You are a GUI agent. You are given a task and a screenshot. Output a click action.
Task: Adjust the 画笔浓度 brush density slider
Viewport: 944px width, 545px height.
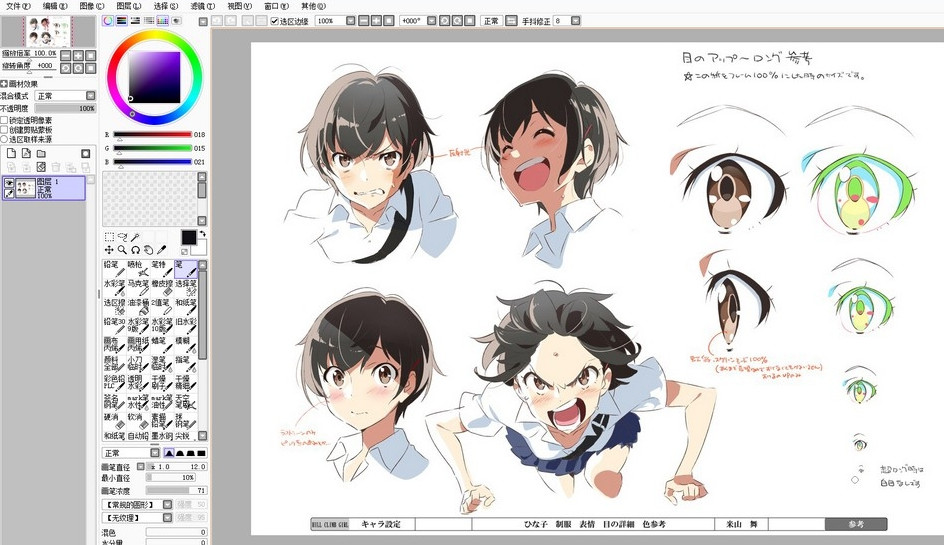(176, 491)
